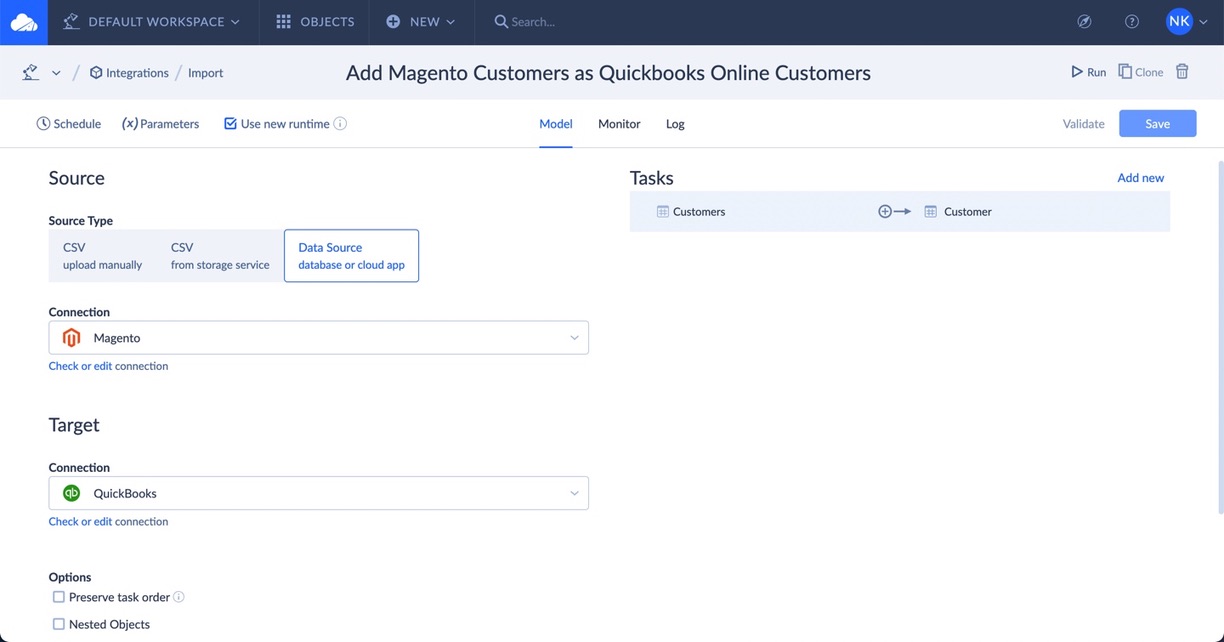Switch to the Monitor tab

point(619,124)
